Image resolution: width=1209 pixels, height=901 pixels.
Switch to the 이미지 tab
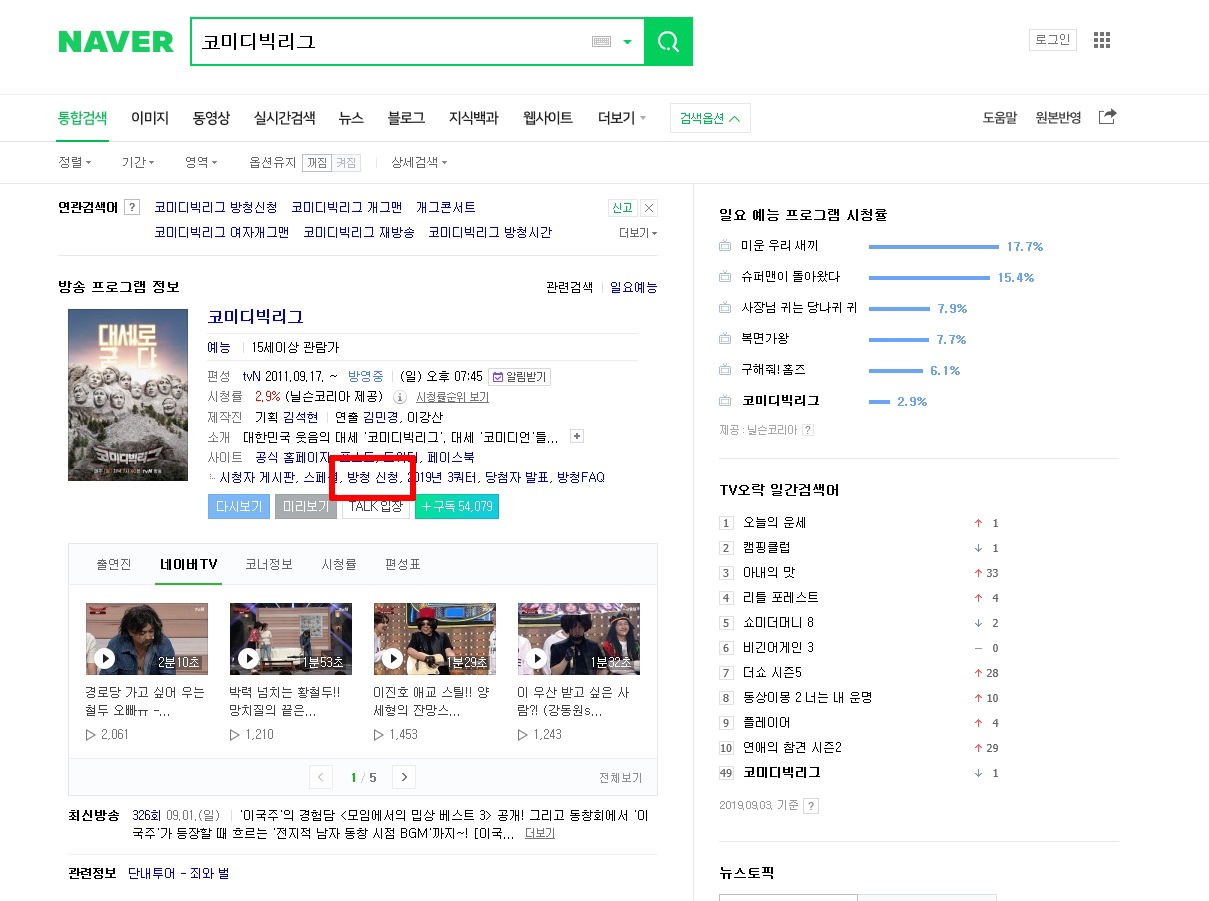click(x=150, y=118)
